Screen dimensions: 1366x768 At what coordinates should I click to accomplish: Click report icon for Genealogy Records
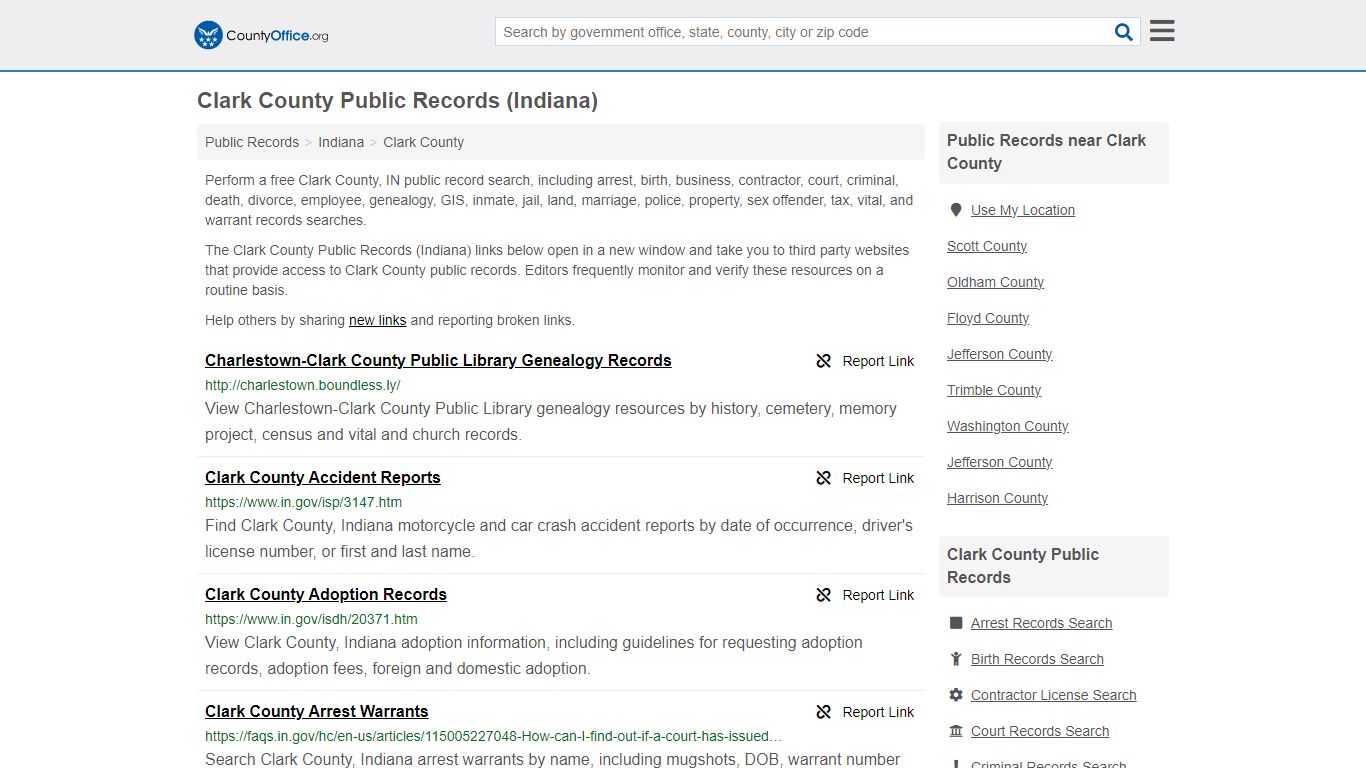pyautogui.click(x=823, y=361)
